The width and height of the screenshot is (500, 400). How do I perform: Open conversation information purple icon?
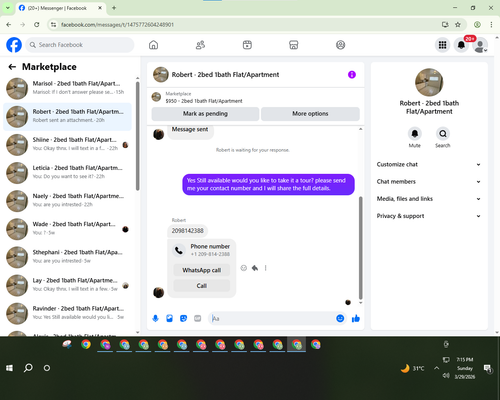[352, 75]
